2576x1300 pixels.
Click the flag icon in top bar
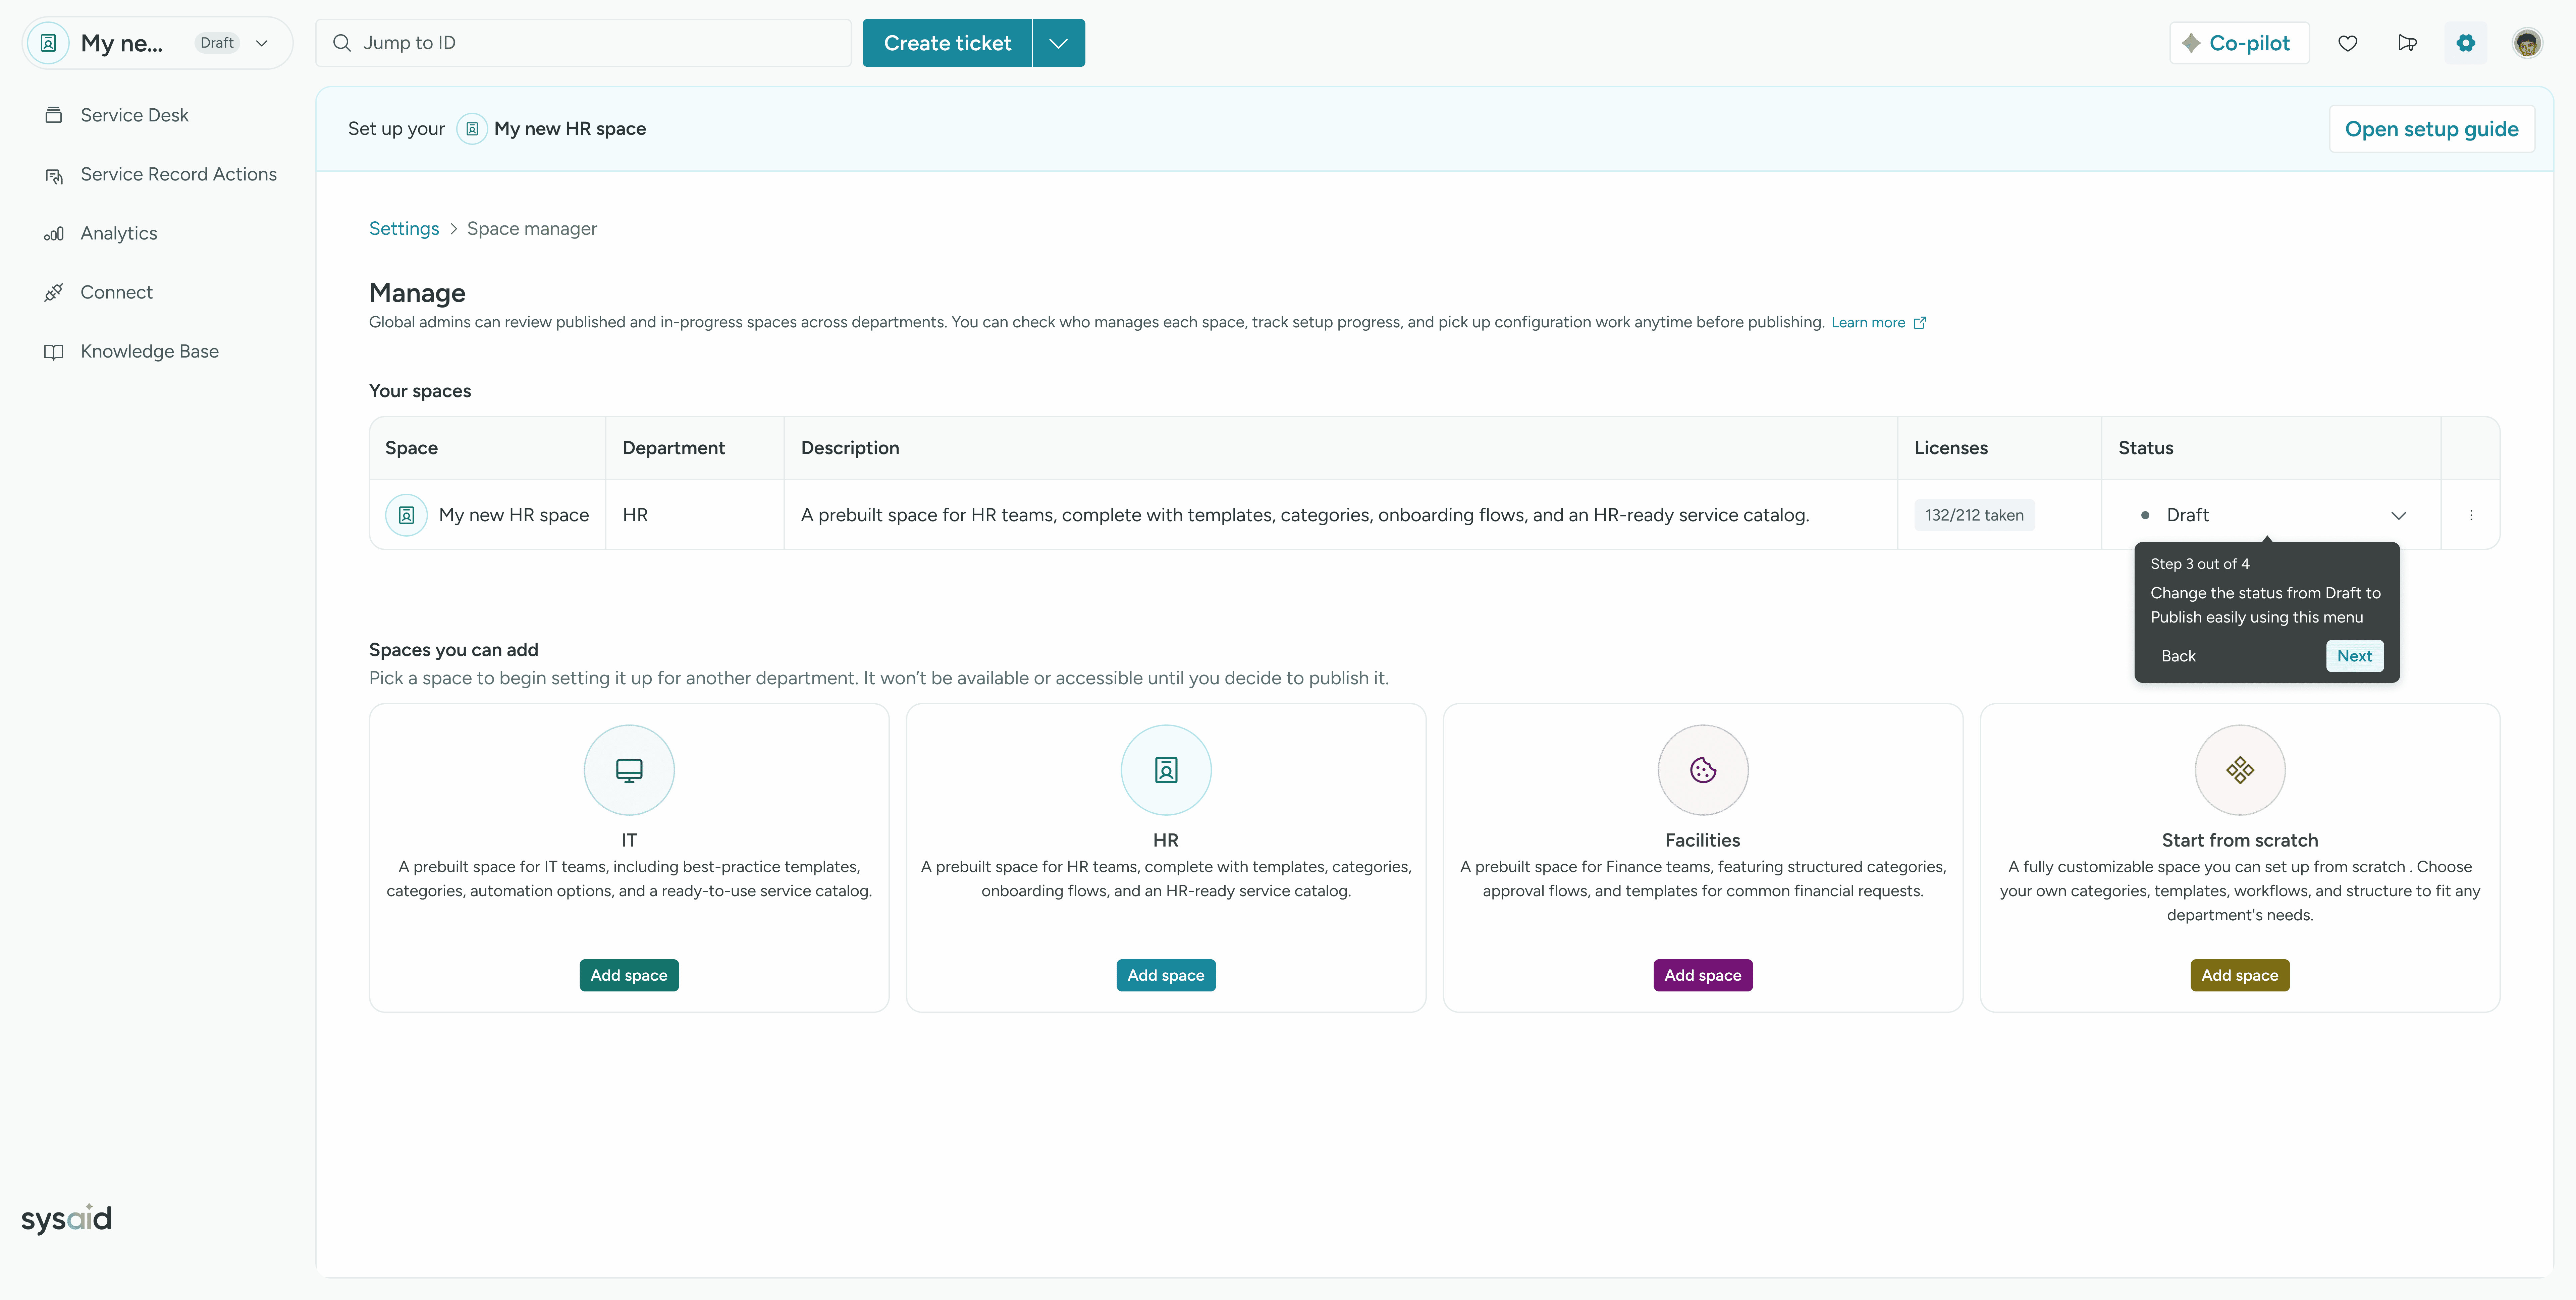(x=2407, y=43)
